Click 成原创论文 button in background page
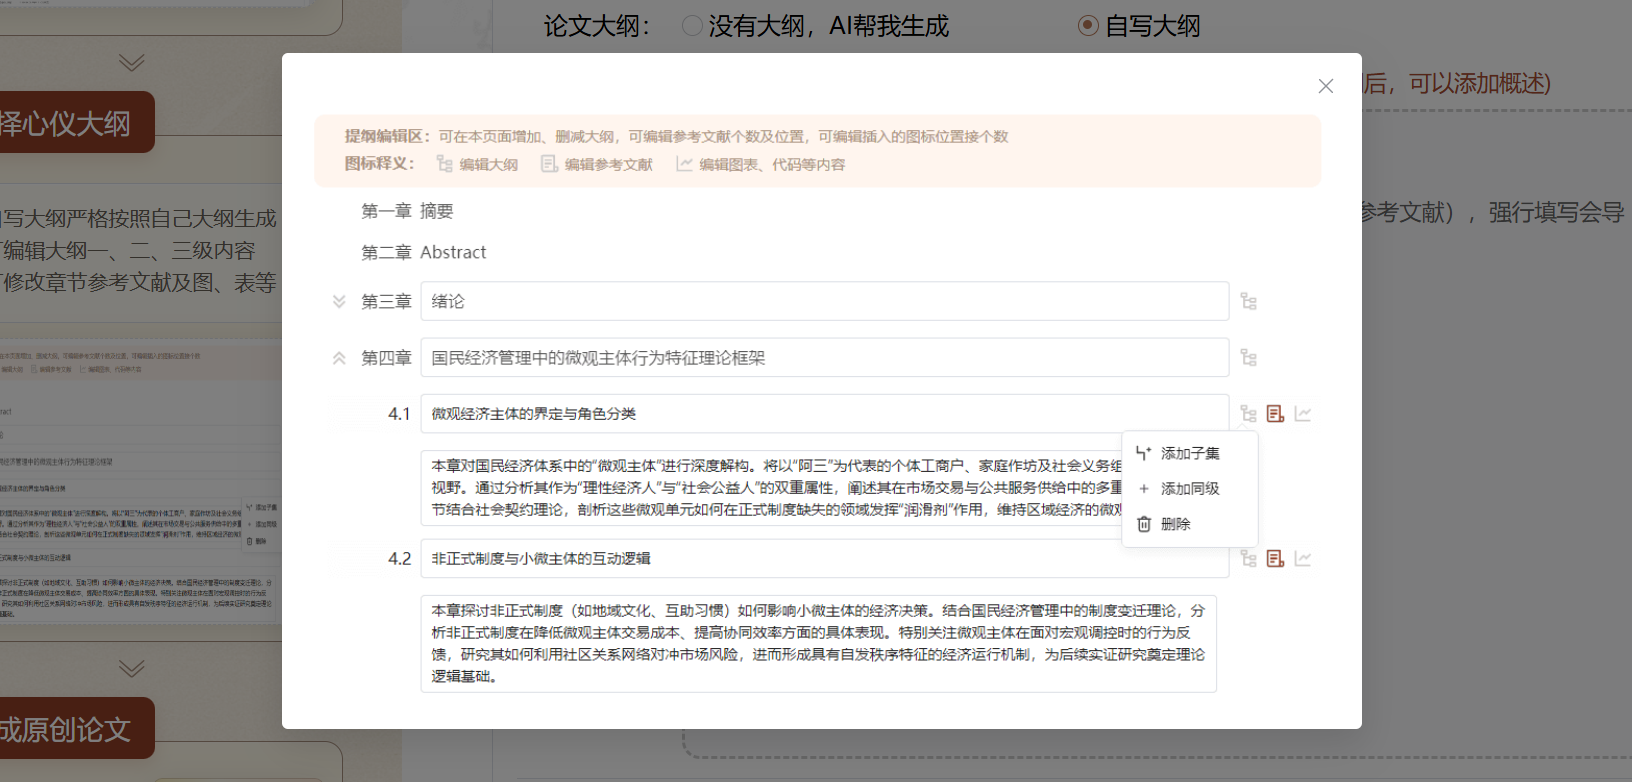This screenshot has height=782, width=1632. 77,729
